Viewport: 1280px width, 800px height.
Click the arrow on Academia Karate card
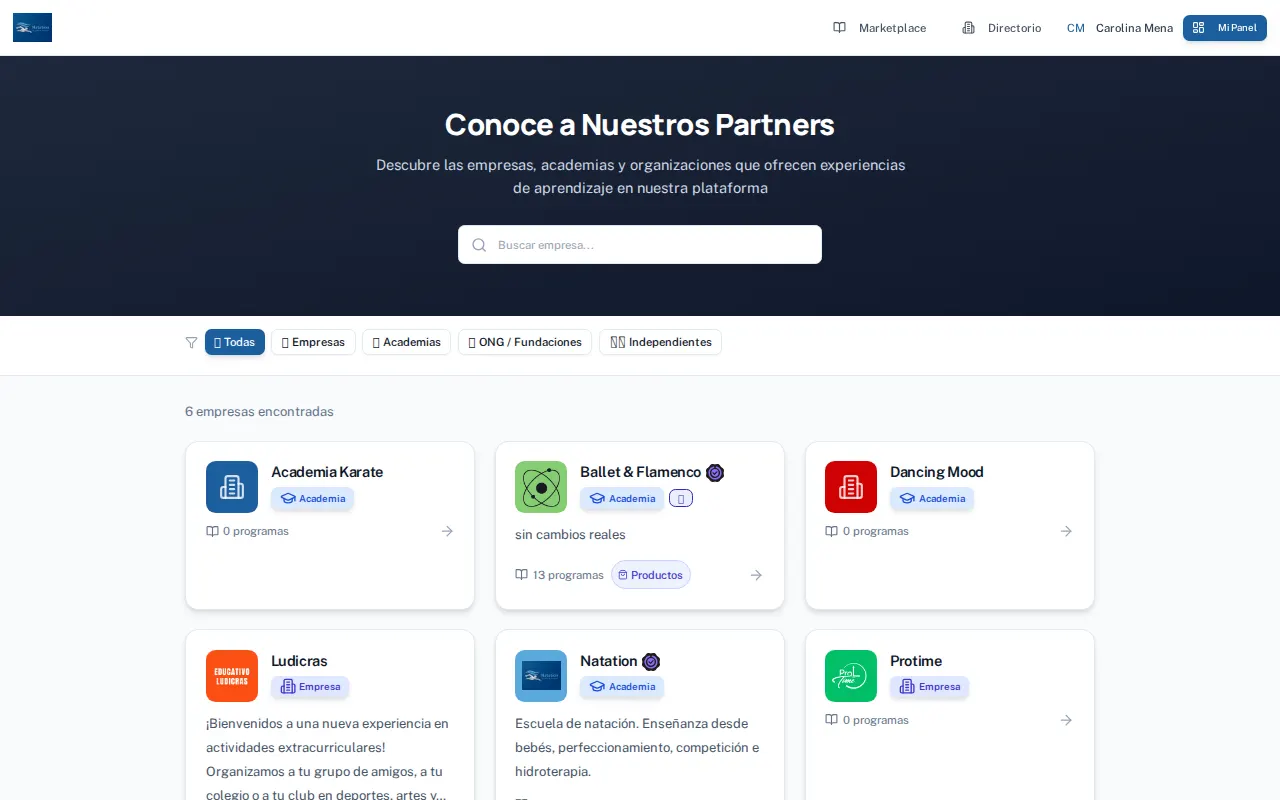(447, 531)
